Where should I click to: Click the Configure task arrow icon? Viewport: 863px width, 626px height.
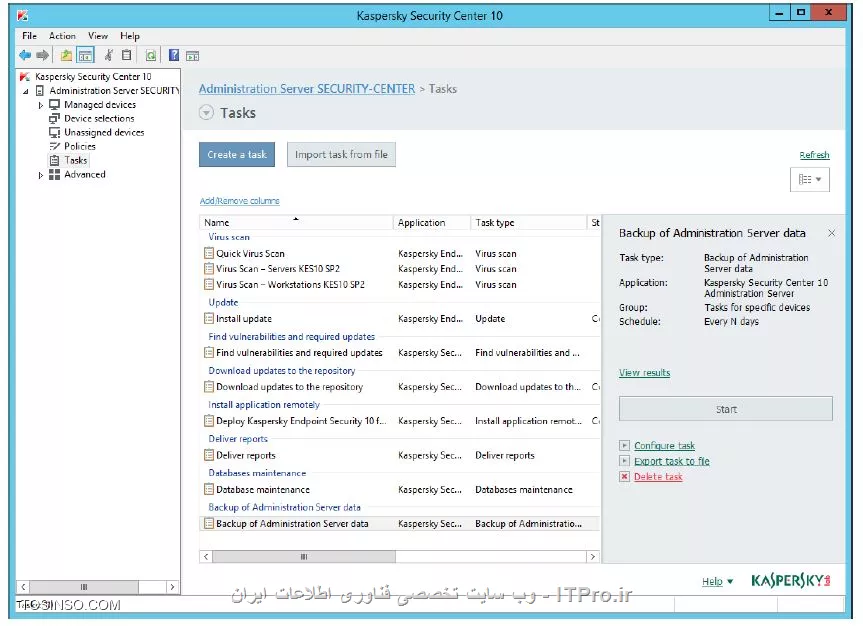pyautogui.click(x=624, y=445)
